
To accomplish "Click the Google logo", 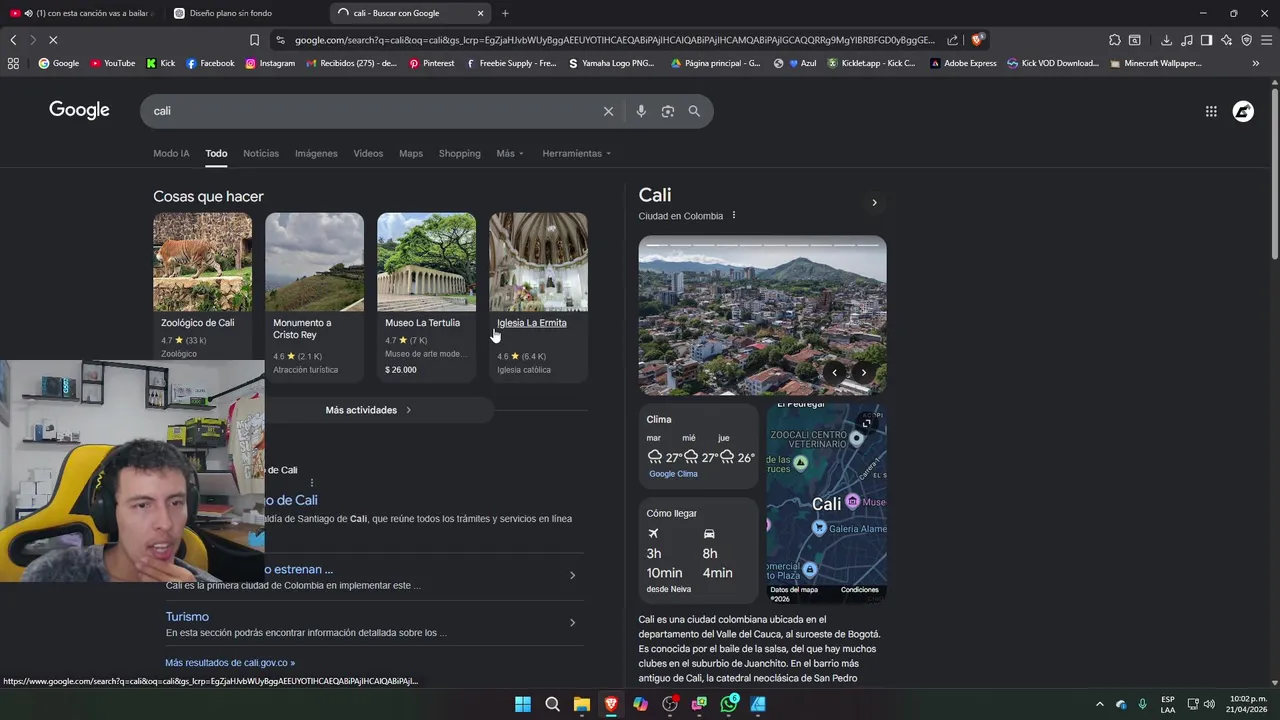I will 79,110.
